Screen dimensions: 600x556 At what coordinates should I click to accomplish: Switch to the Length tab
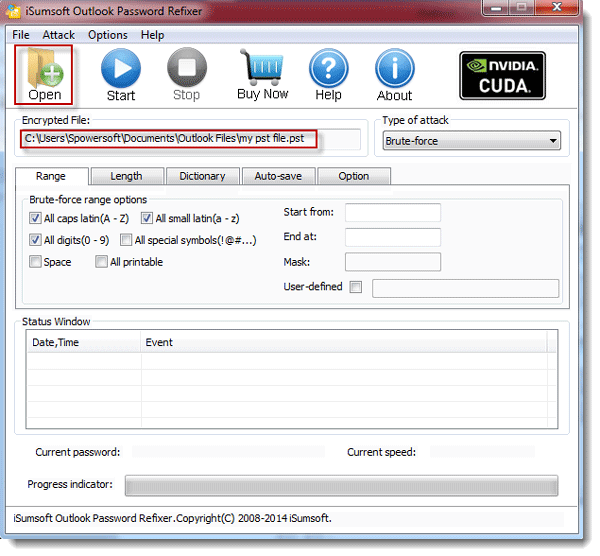(x=126, y=176)
